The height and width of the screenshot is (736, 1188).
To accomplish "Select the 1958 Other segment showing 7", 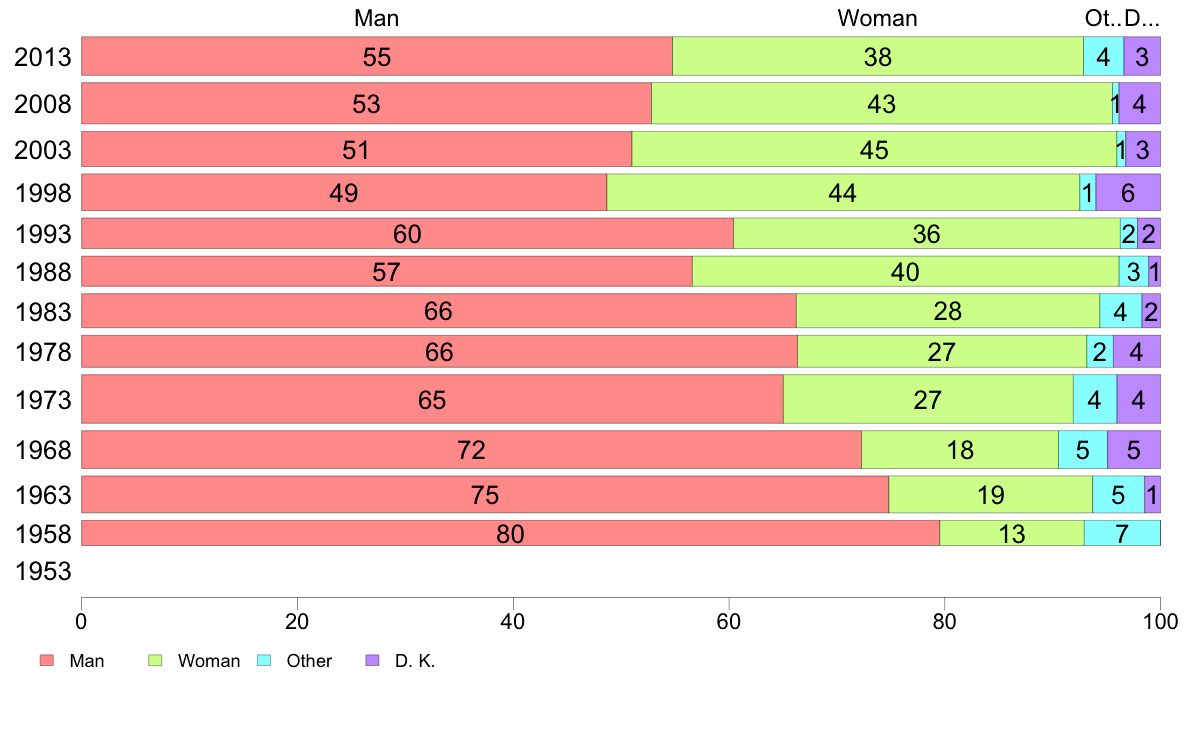I will pyautogui.click(x=1122, y=534).
